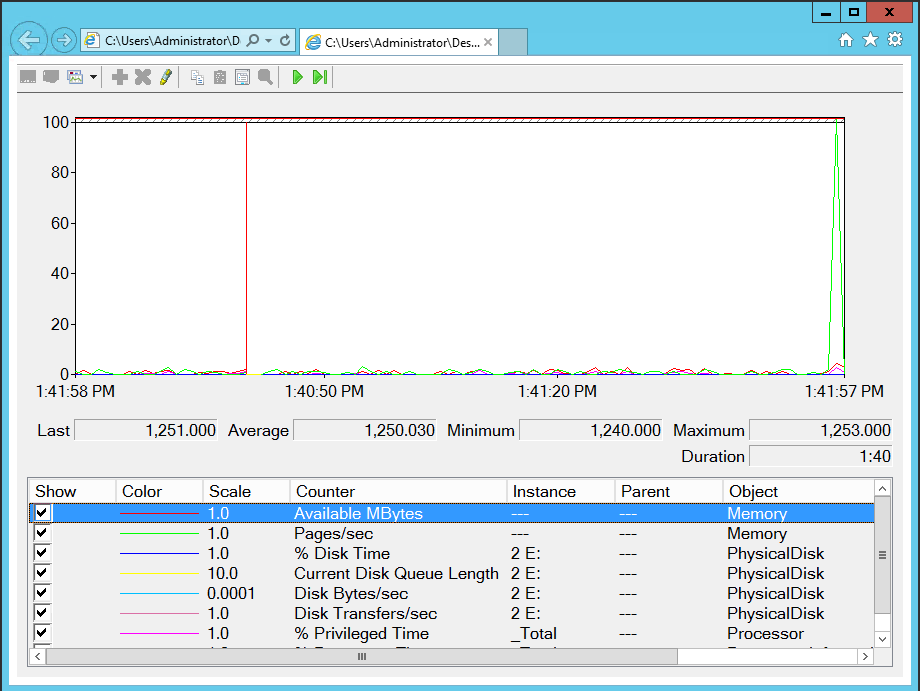The width and height of the screenshot is (920, 691).
Task: Click the green Pages/sec color line
Action: point(159,533)
